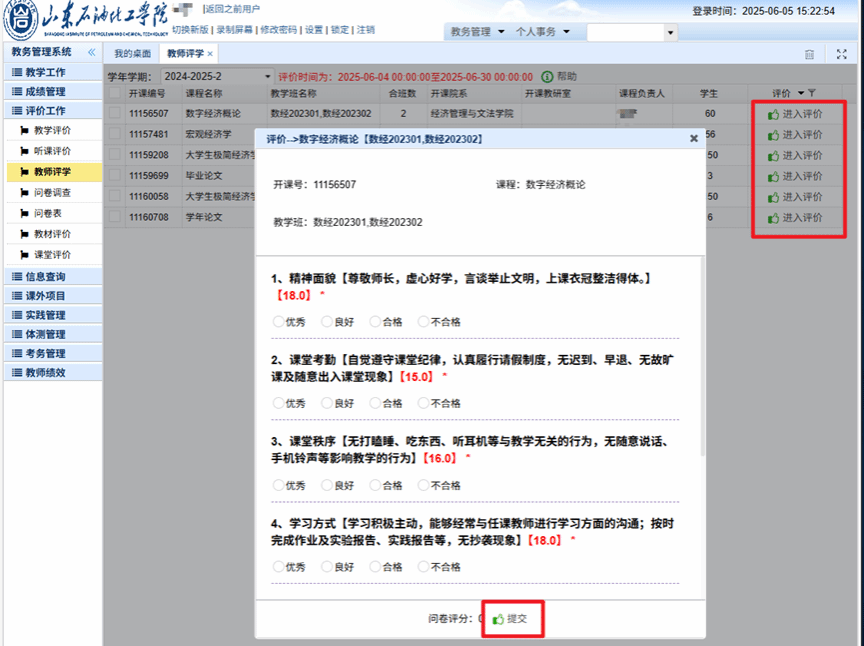The image size is (864, 646).
Task: Click the 注销 logout link
Action: tap(365, 30)
